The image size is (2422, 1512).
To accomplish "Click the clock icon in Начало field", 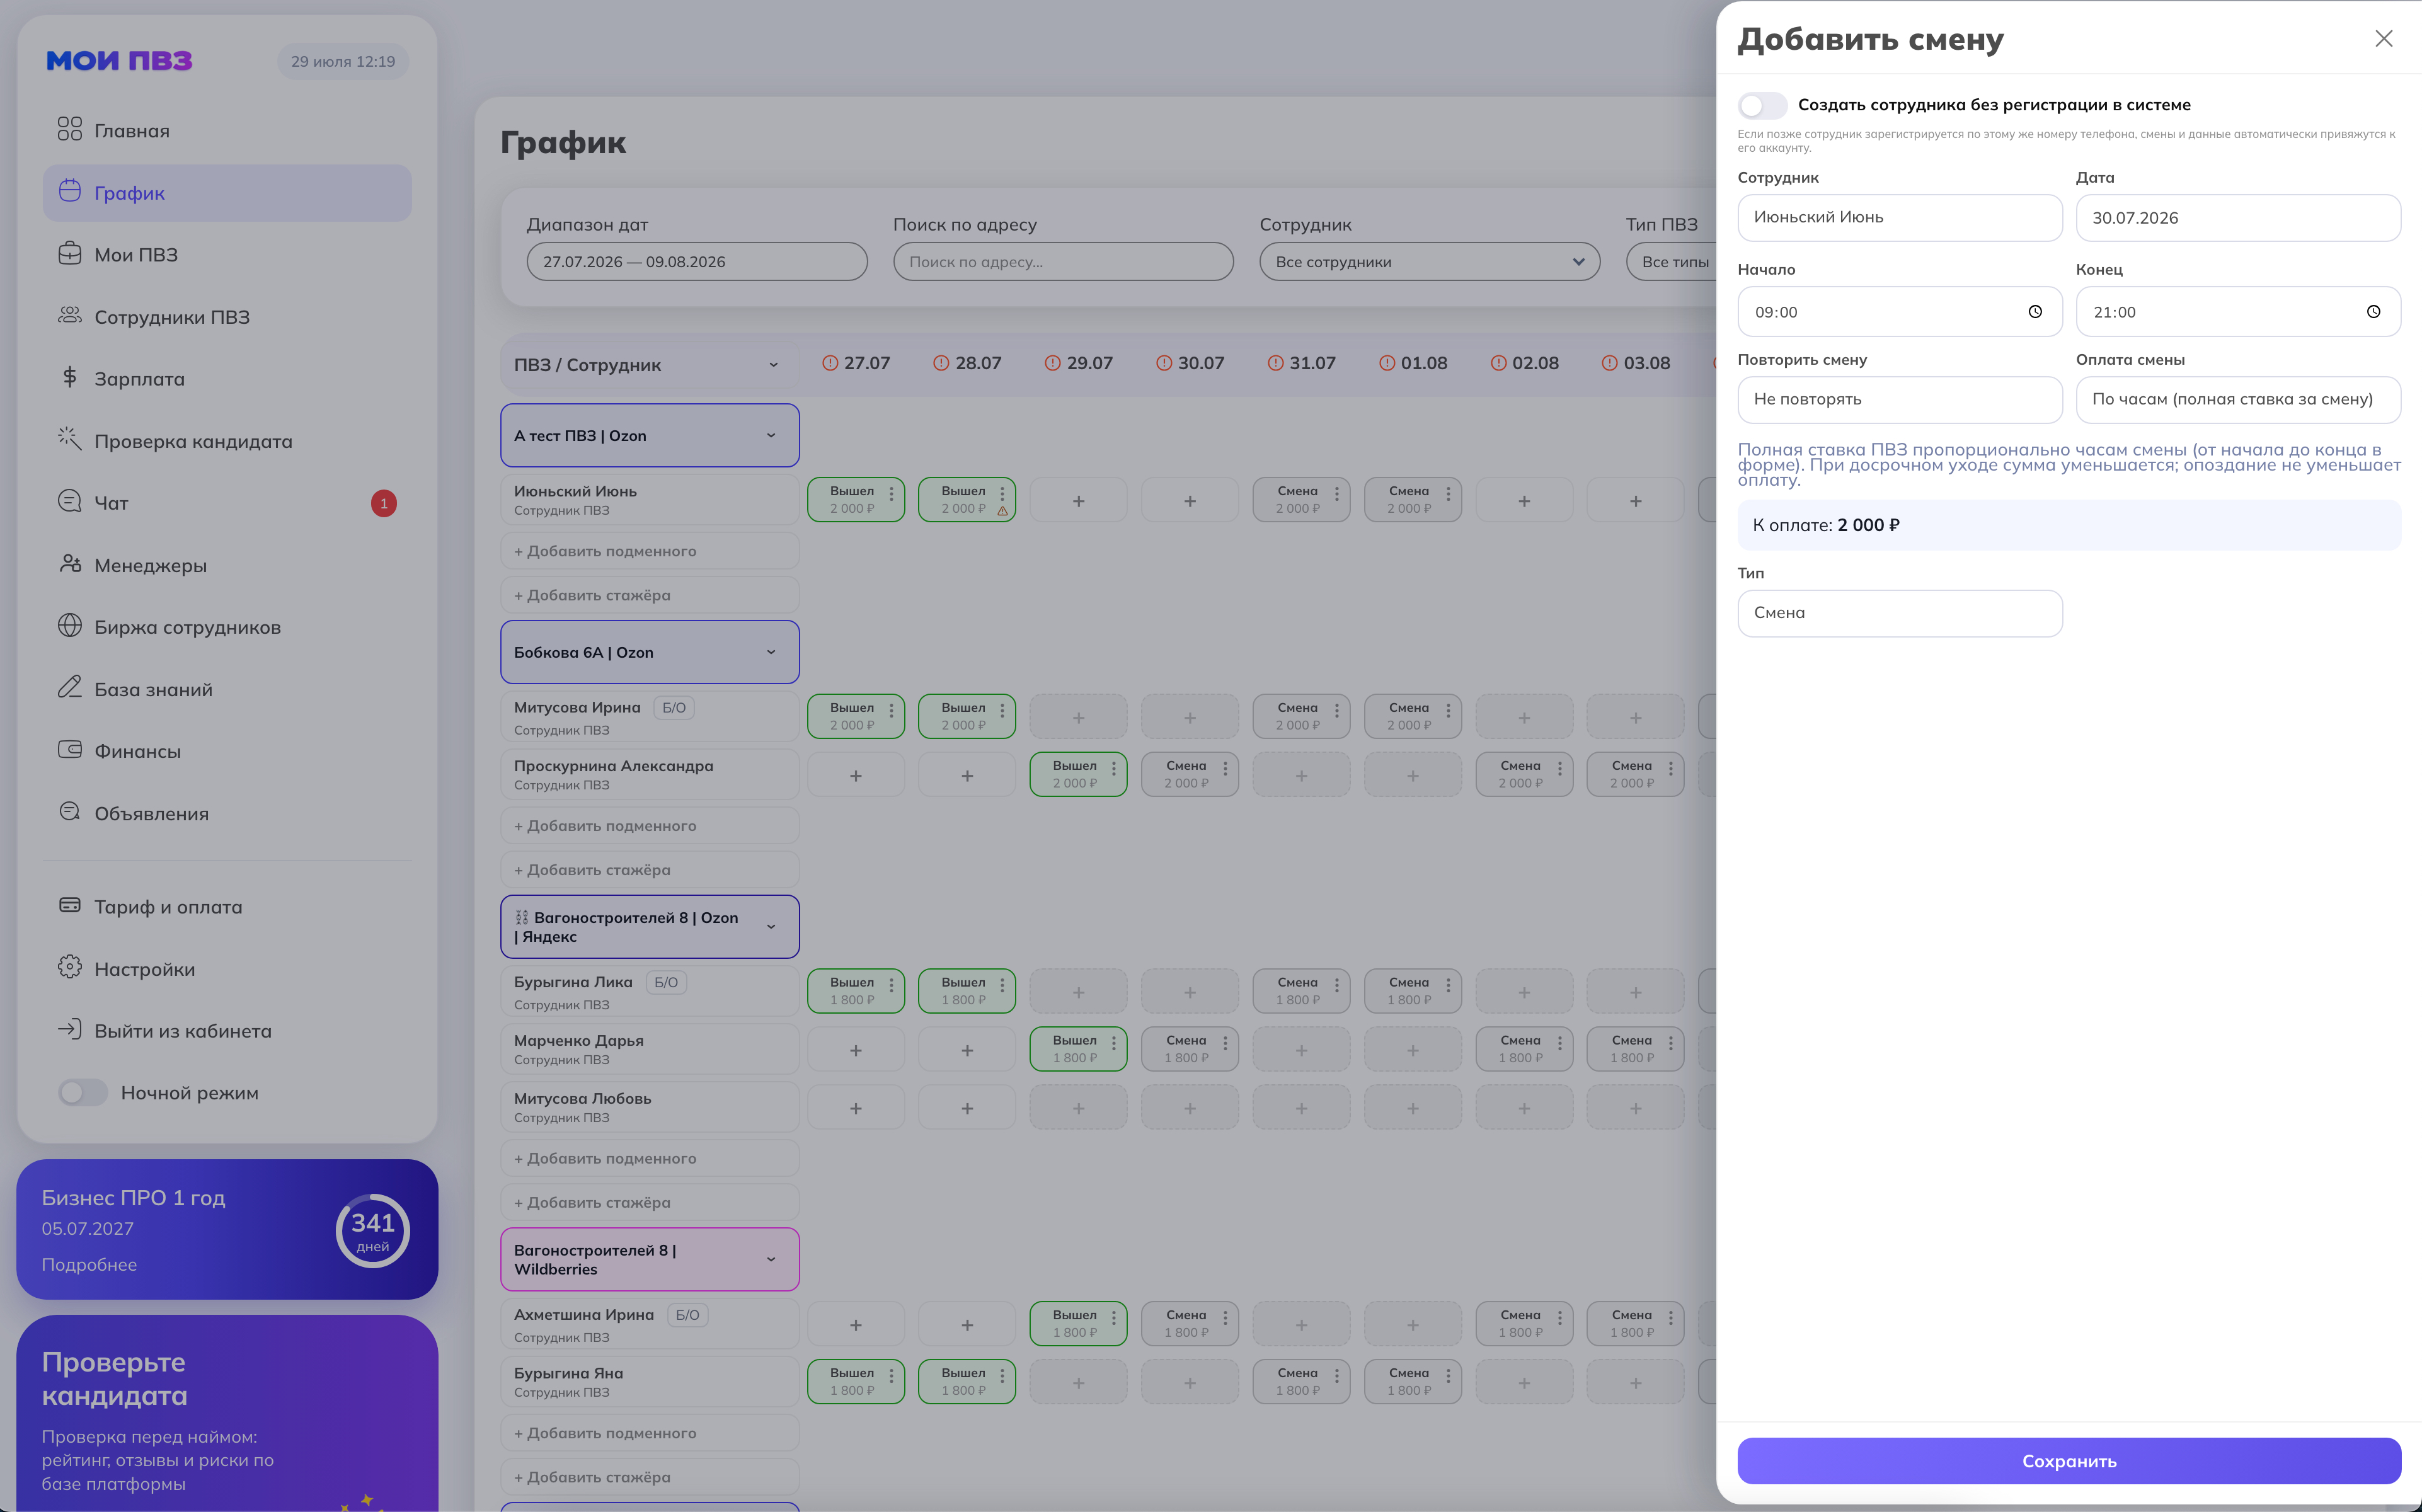I will point(2035,312).
